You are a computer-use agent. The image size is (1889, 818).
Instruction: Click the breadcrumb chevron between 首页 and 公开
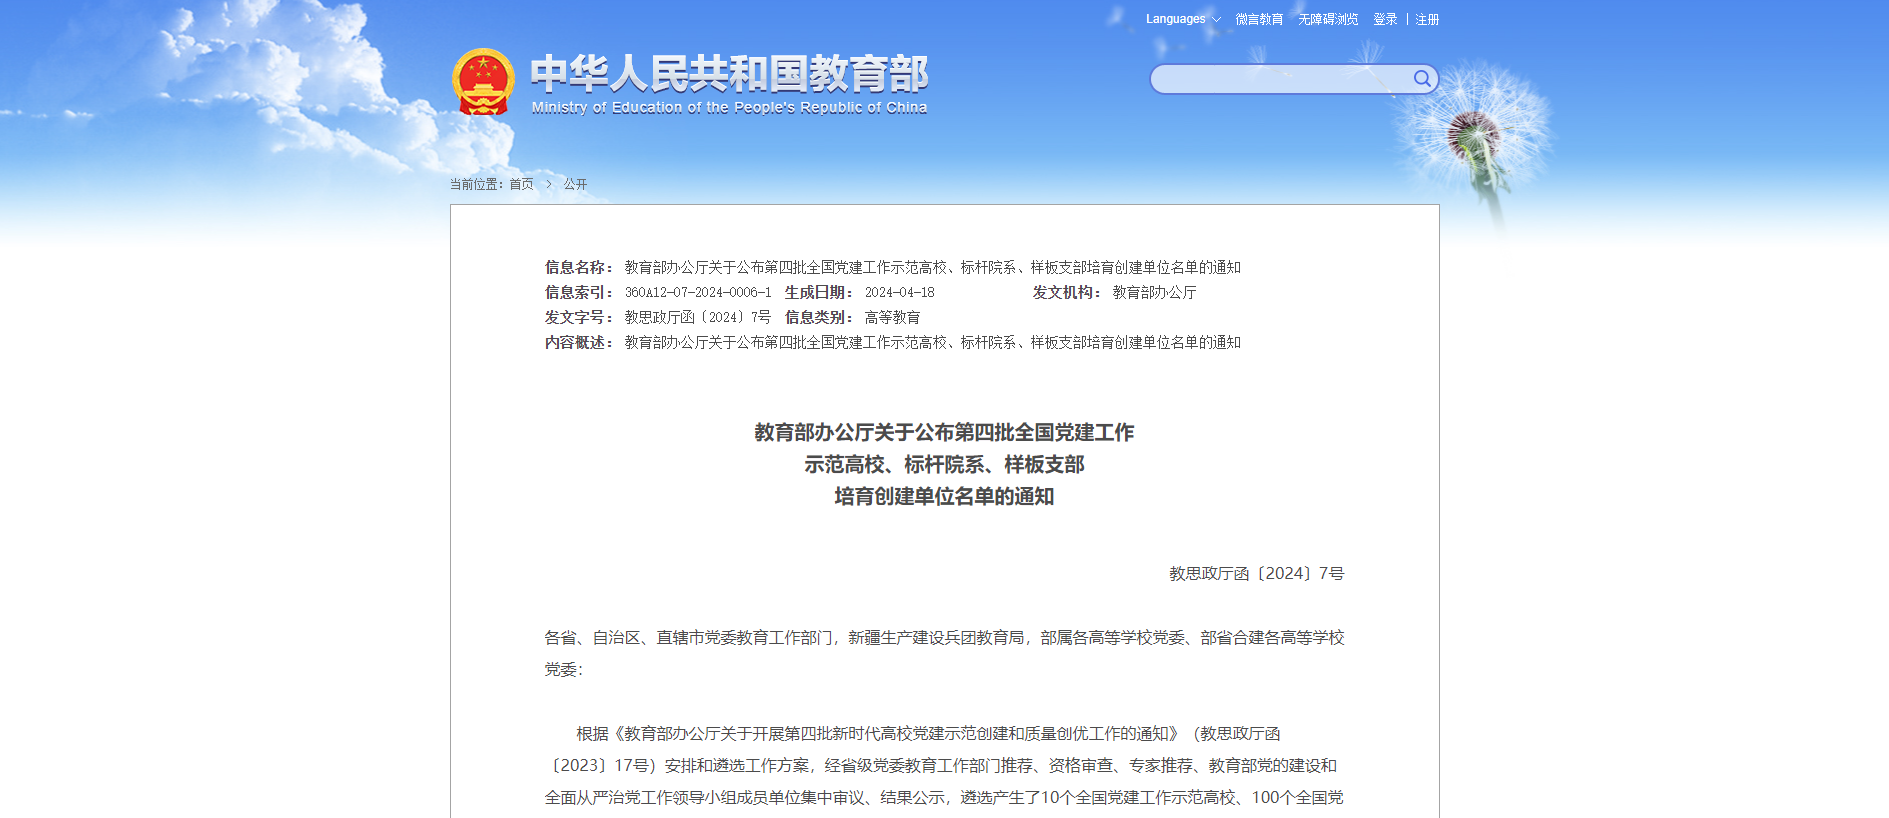pyautogui.click(x=549, y=184)
